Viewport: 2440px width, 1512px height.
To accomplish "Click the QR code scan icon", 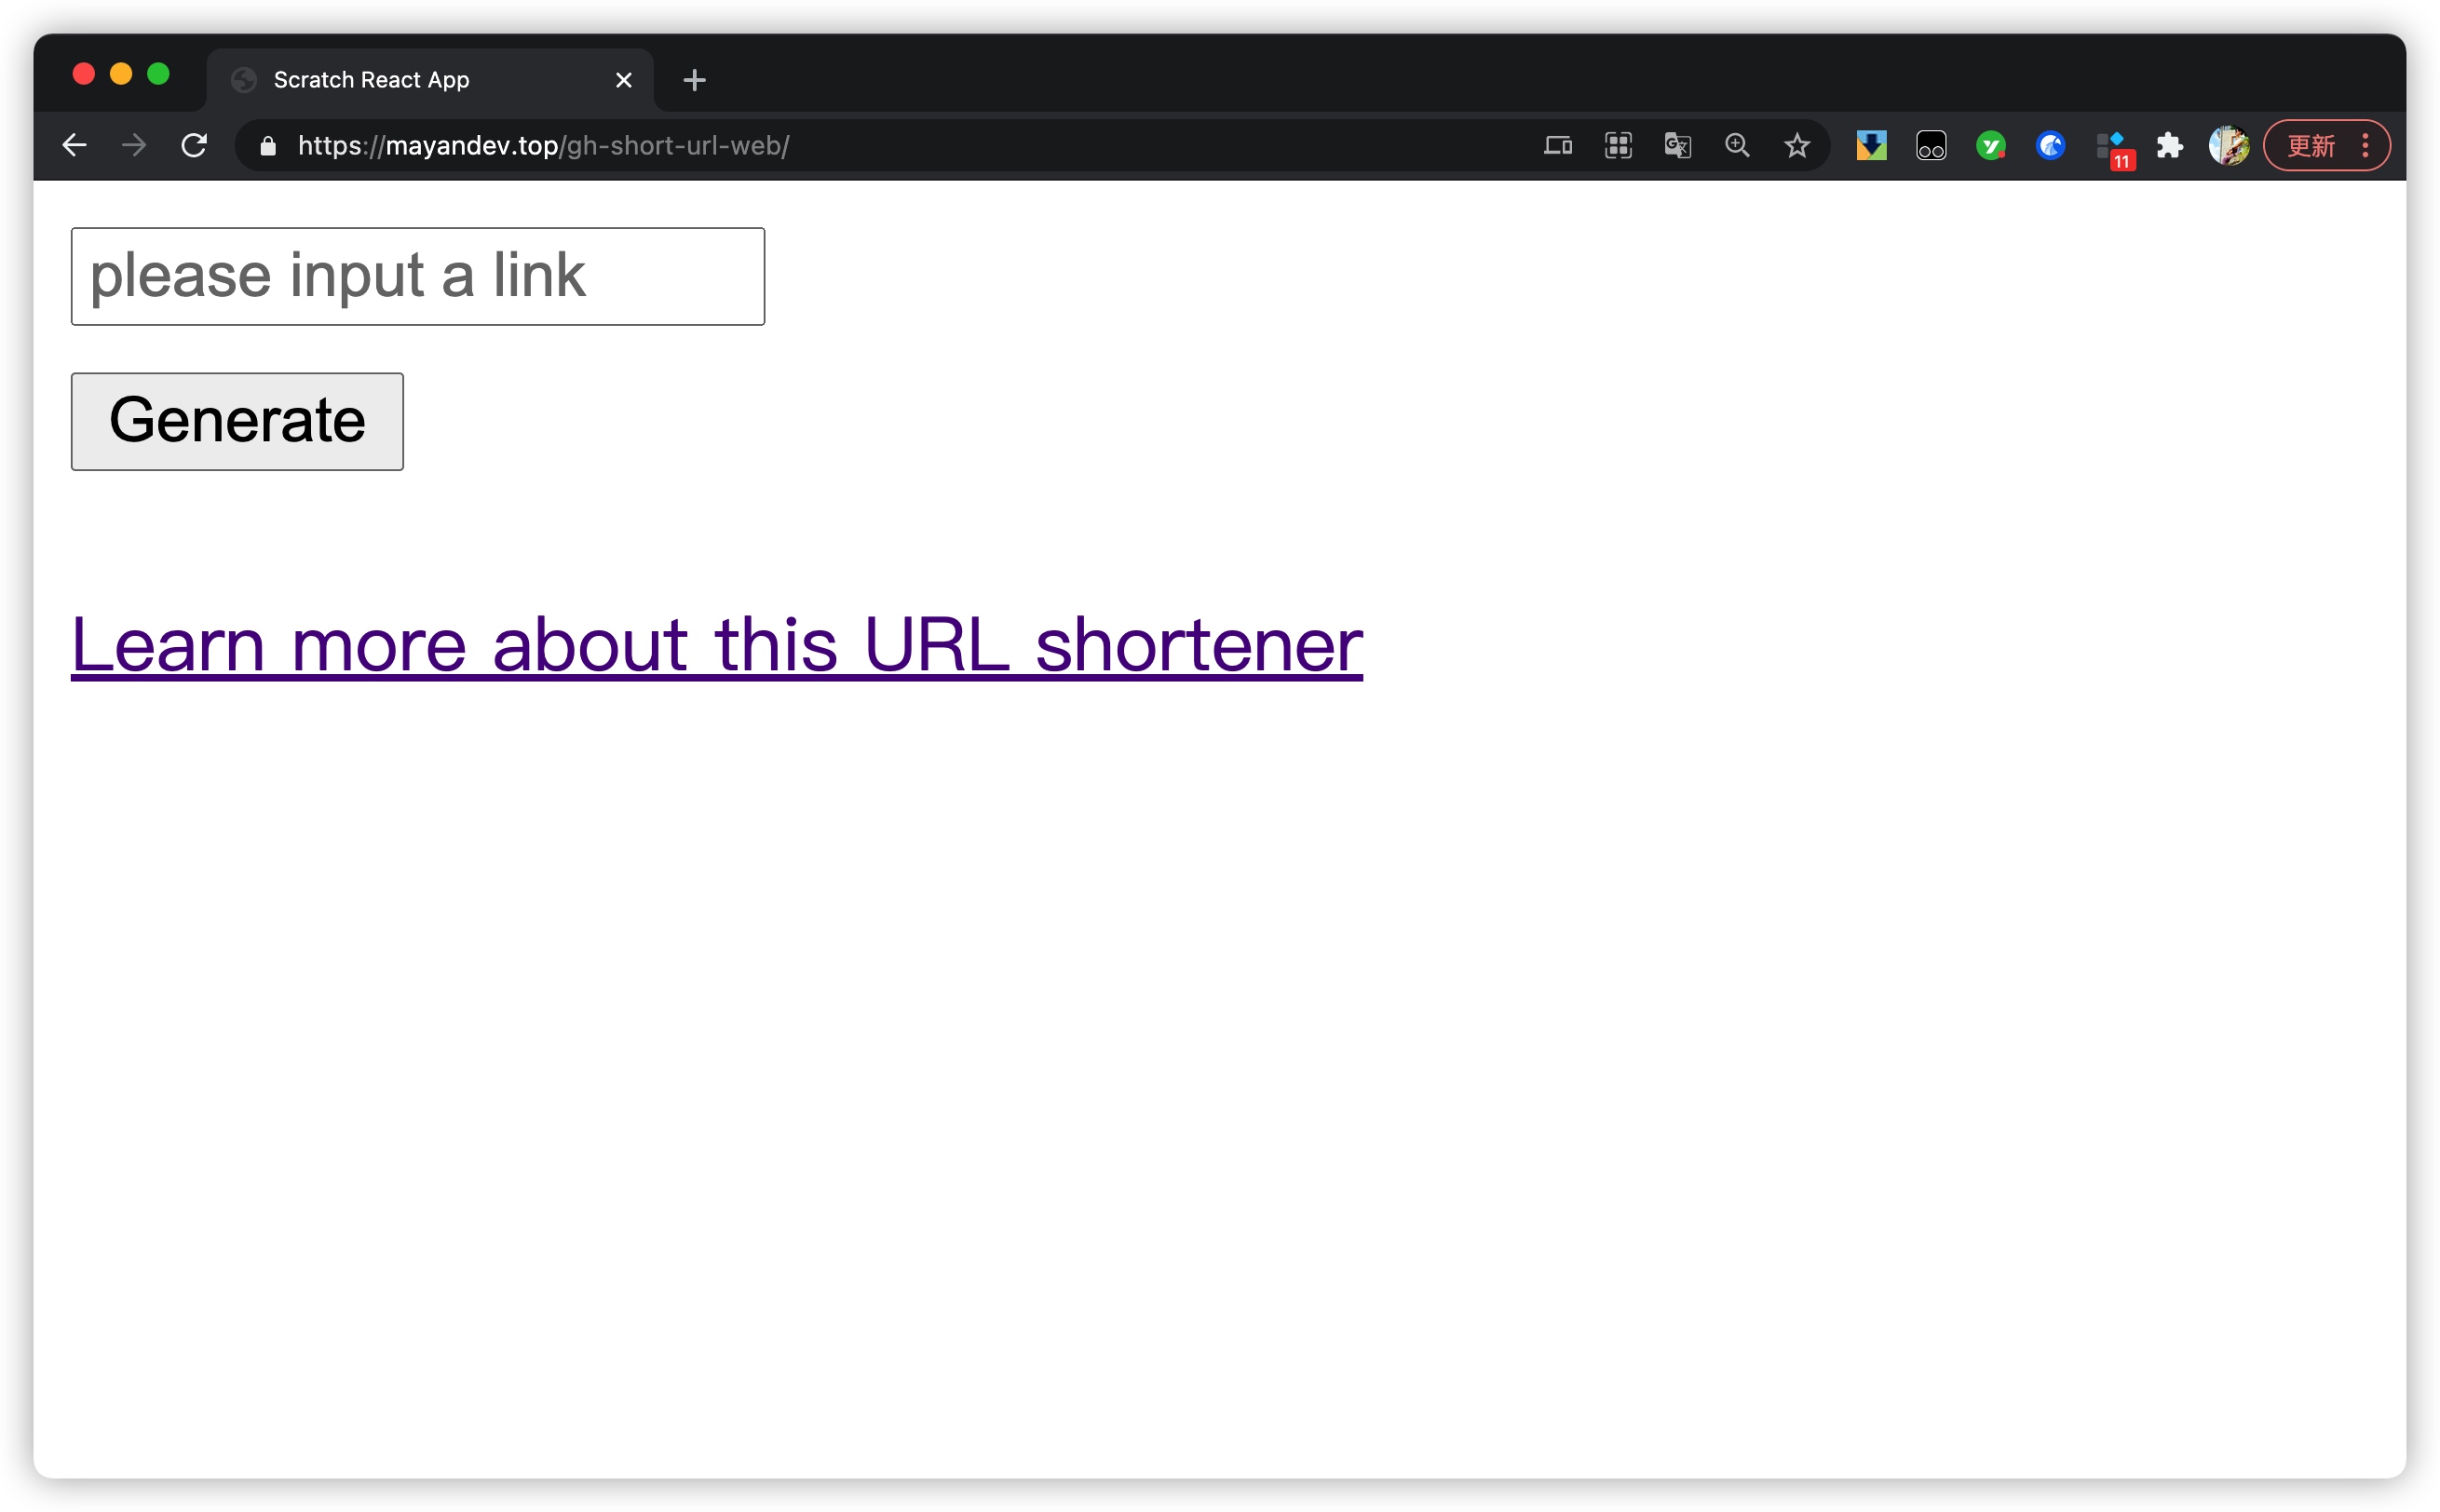I will [1617, 146].
